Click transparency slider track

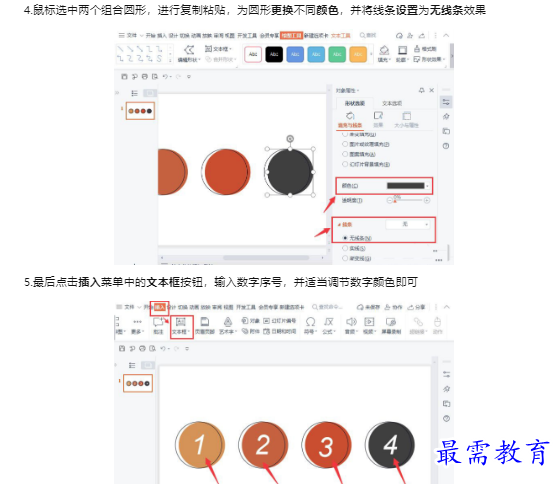[408, 200]
